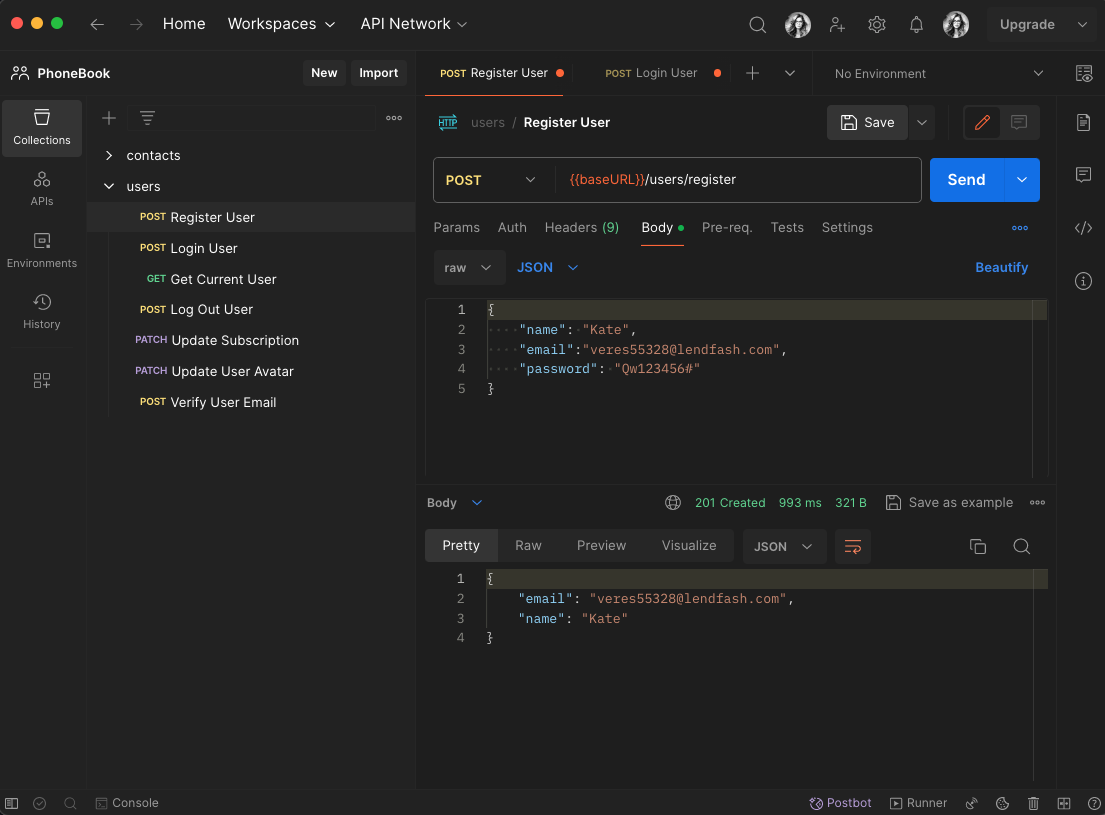
Task: Toggle sidebar via bottom-left panel icon
Action: pyautogui.click(x=11, y=803)
